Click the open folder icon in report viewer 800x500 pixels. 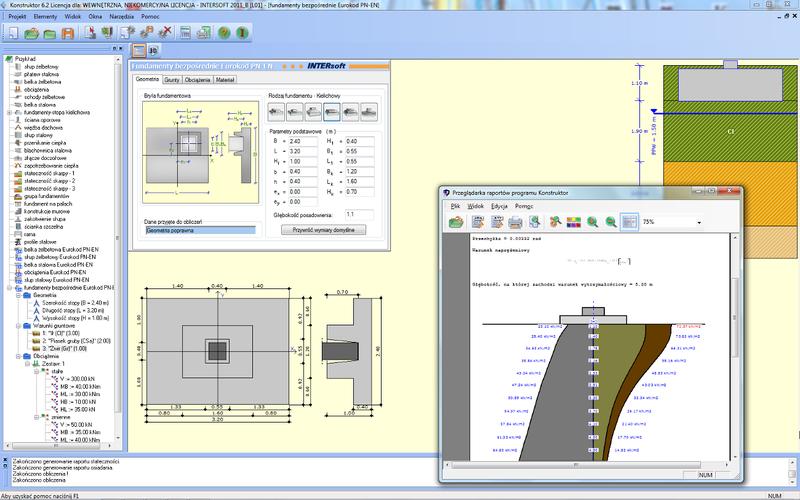[457, 222]
